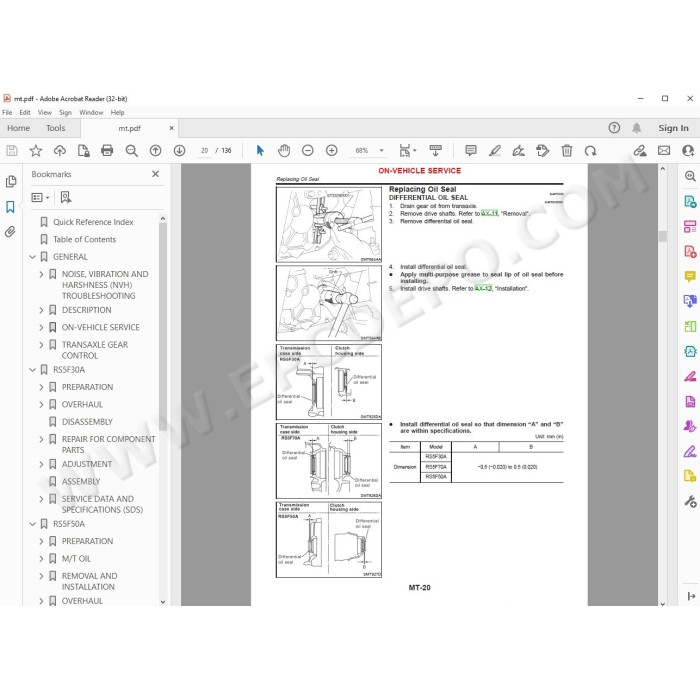
Task: Close the Bookmarks panel
Action: 155,174
